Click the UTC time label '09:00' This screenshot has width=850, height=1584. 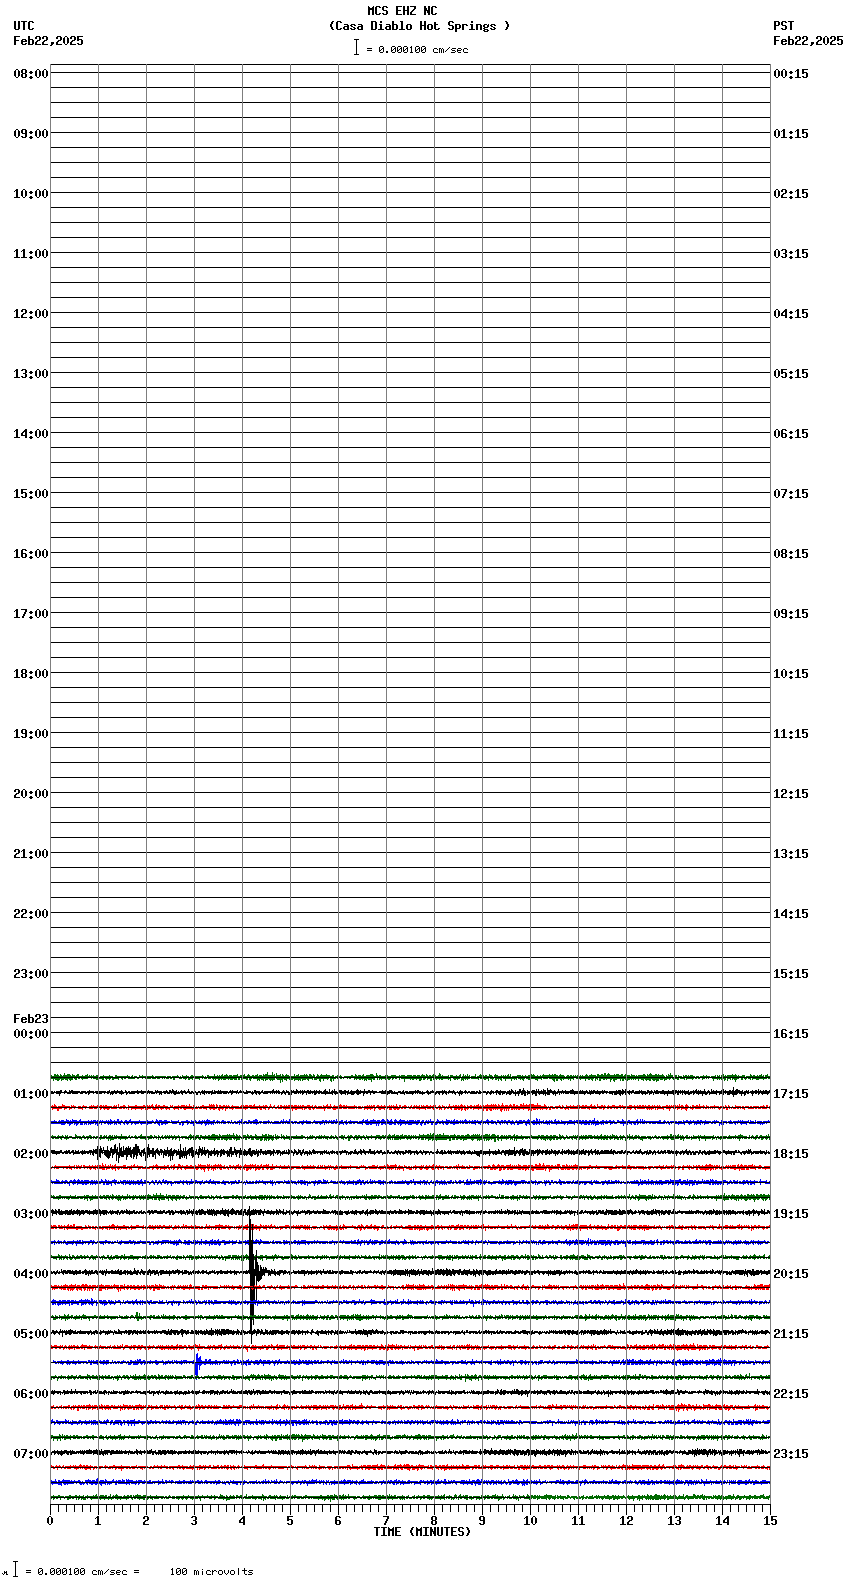click(31, 134)
